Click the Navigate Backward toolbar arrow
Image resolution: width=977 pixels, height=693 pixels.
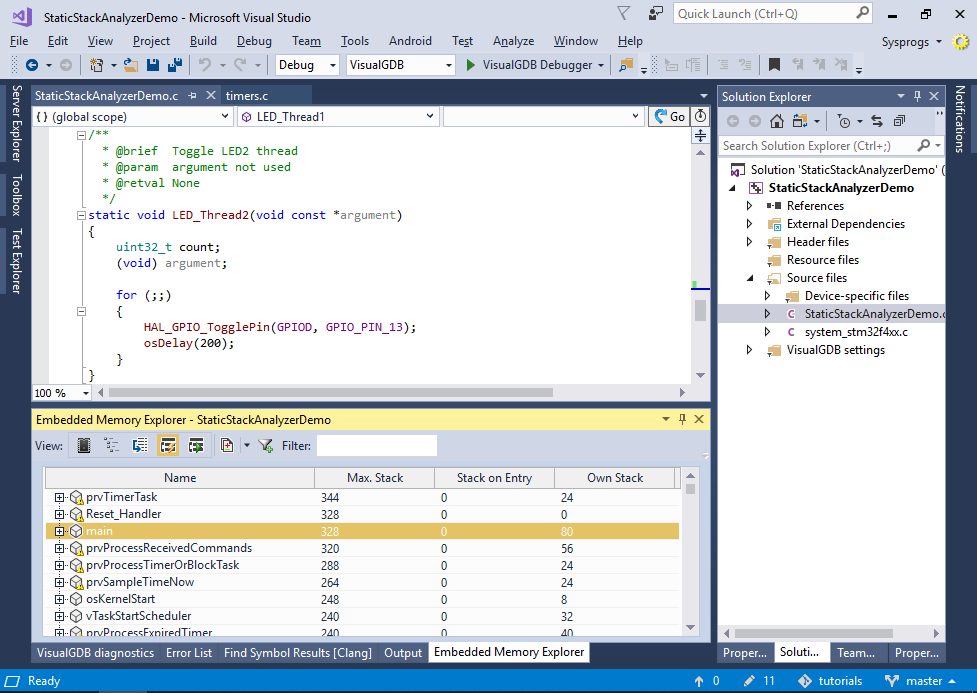pyautogui.click(x=32, y=65)
